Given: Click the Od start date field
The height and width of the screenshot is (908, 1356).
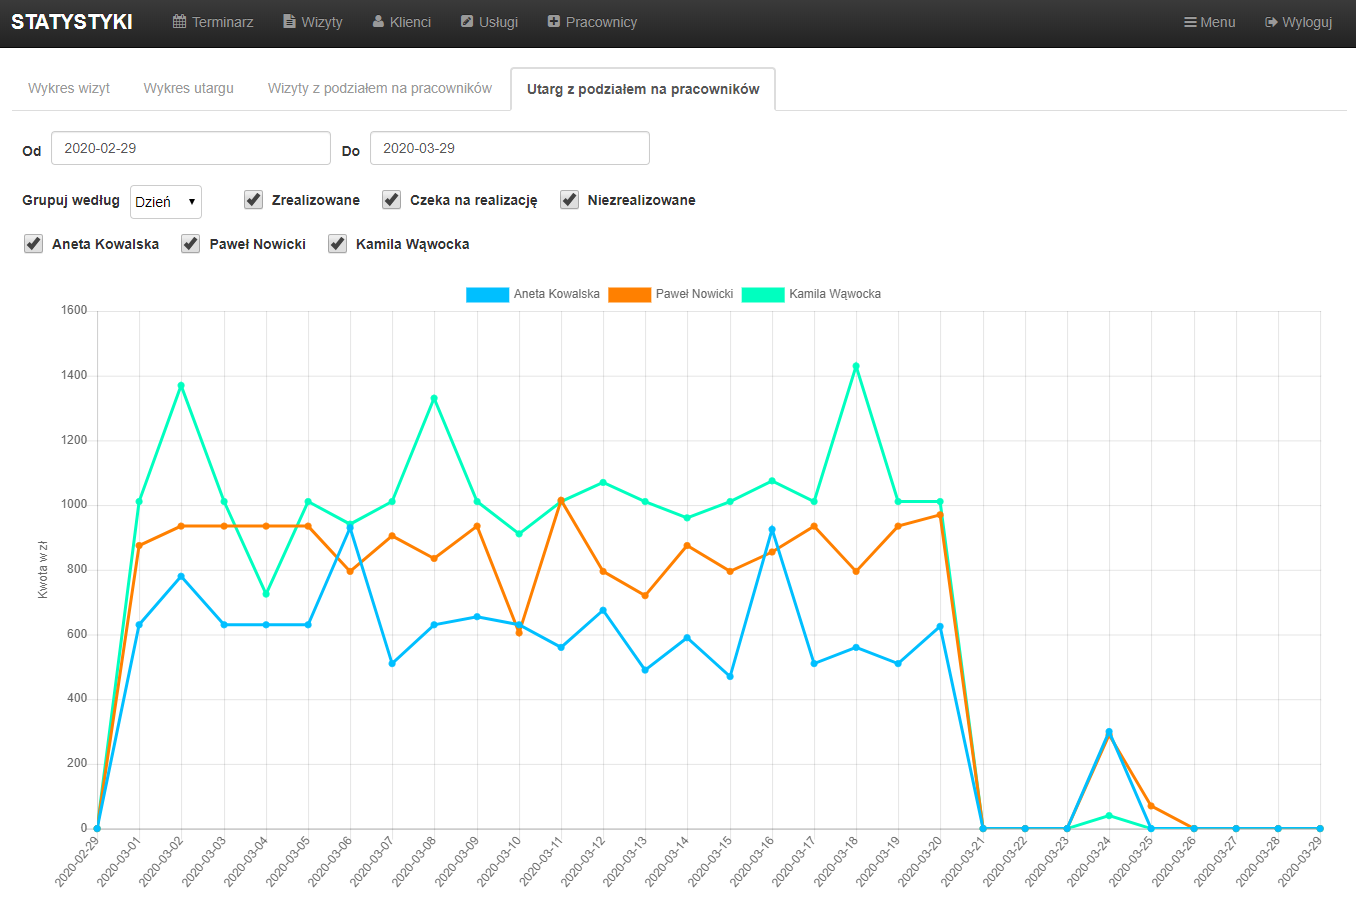Looking at the screenshot, I should [x=190, y=148].
